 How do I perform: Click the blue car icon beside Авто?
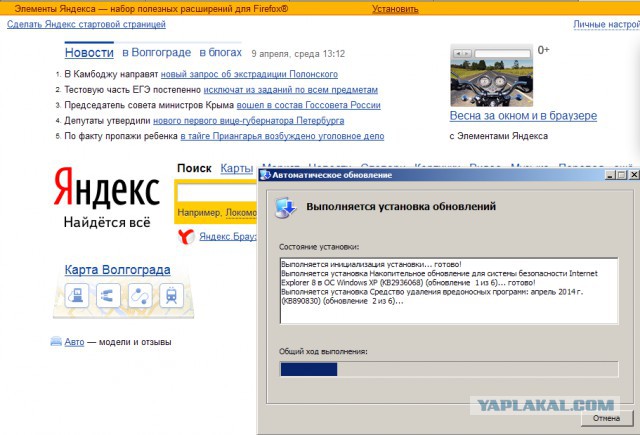pyautogui.click(x=56, y=342)
